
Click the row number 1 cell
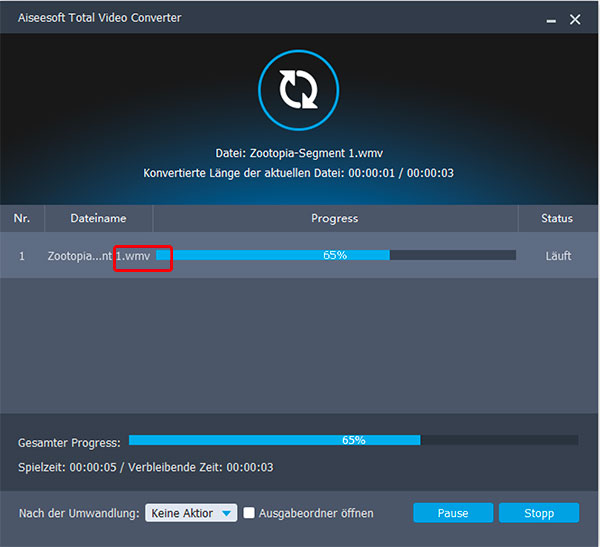[x=22, y=256]
